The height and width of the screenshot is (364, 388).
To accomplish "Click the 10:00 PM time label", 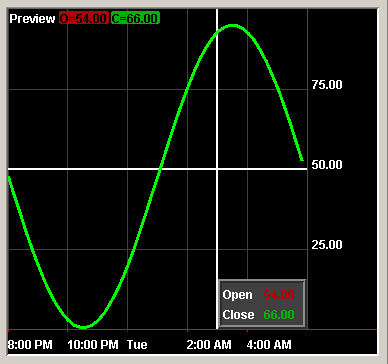I will pos(93,345).
